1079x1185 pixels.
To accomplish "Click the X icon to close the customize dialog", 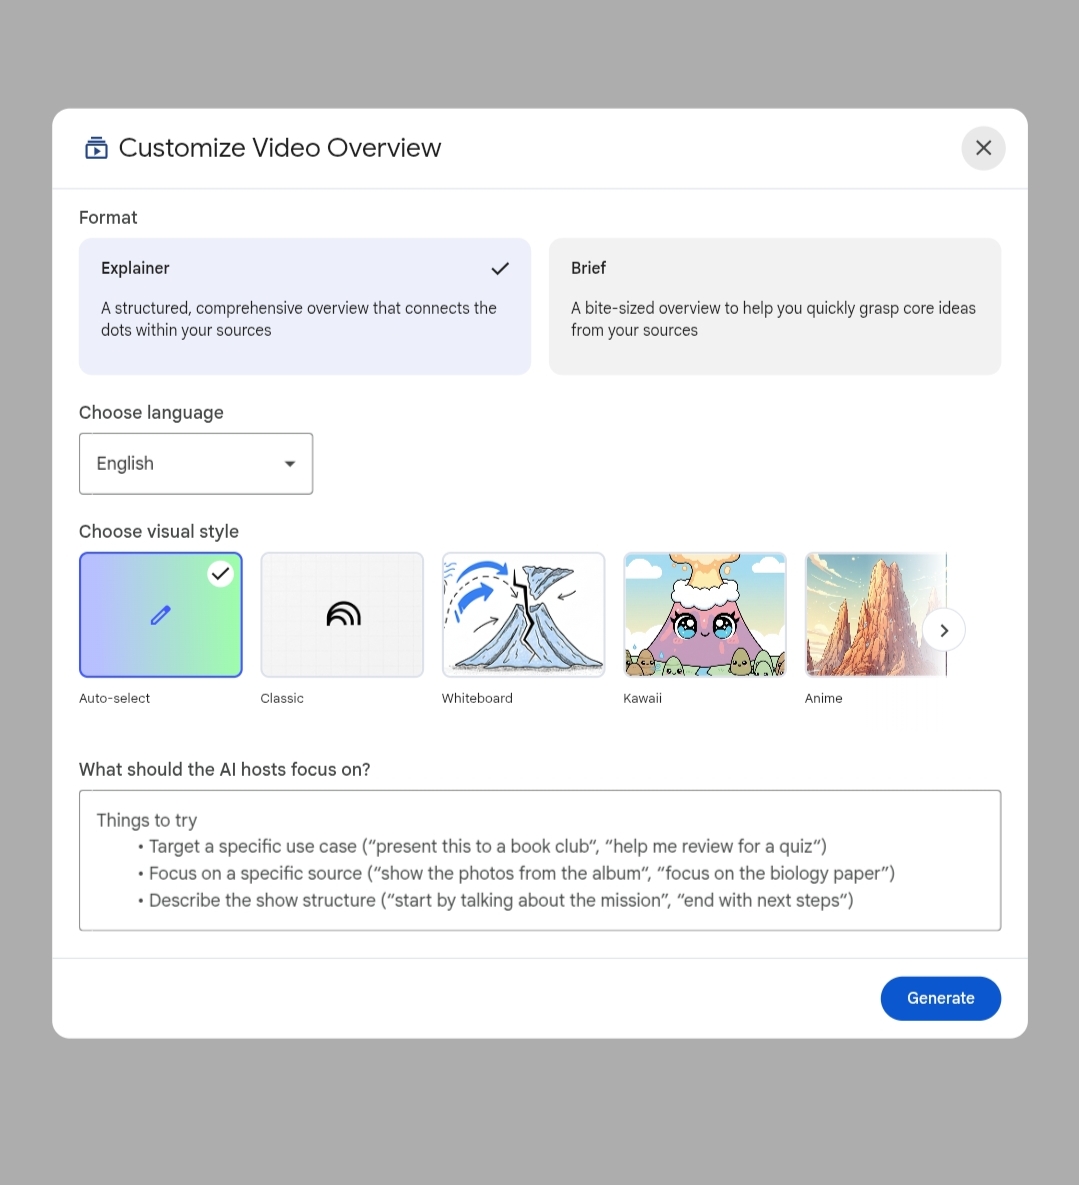I will click(983, 147).
